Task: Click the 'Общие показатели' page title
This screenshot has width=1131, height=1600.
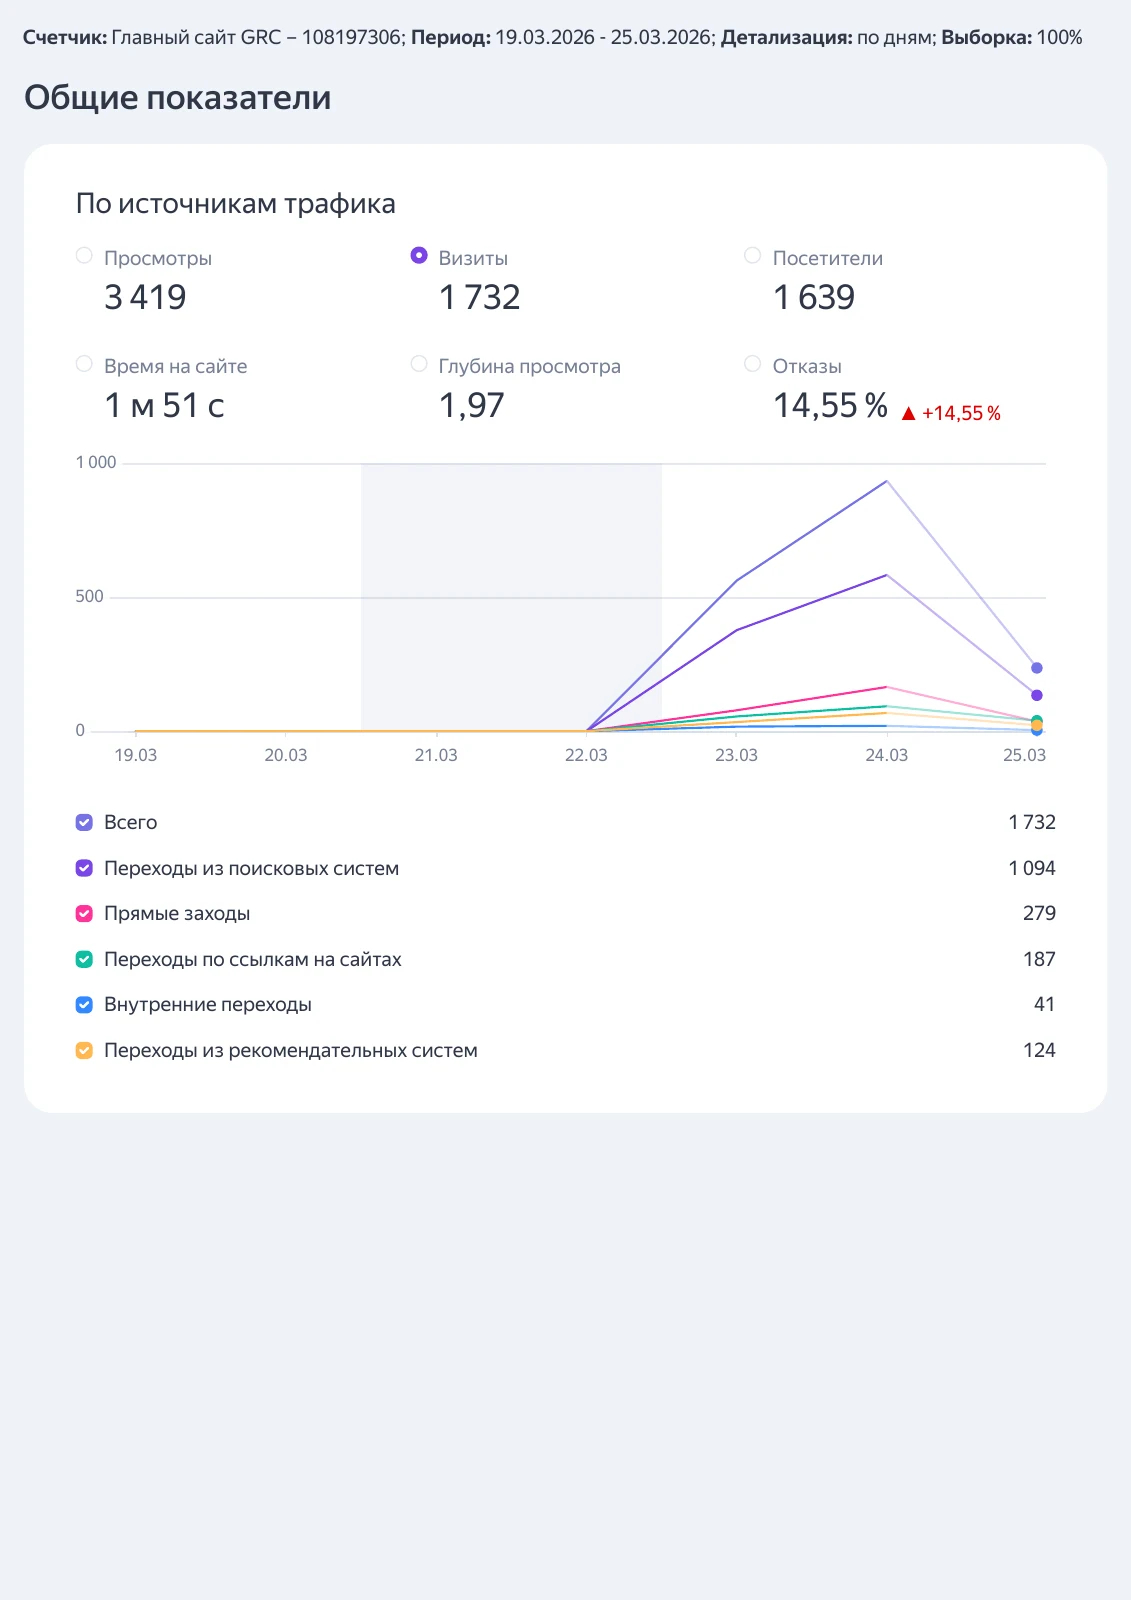Action: (178, 98)
